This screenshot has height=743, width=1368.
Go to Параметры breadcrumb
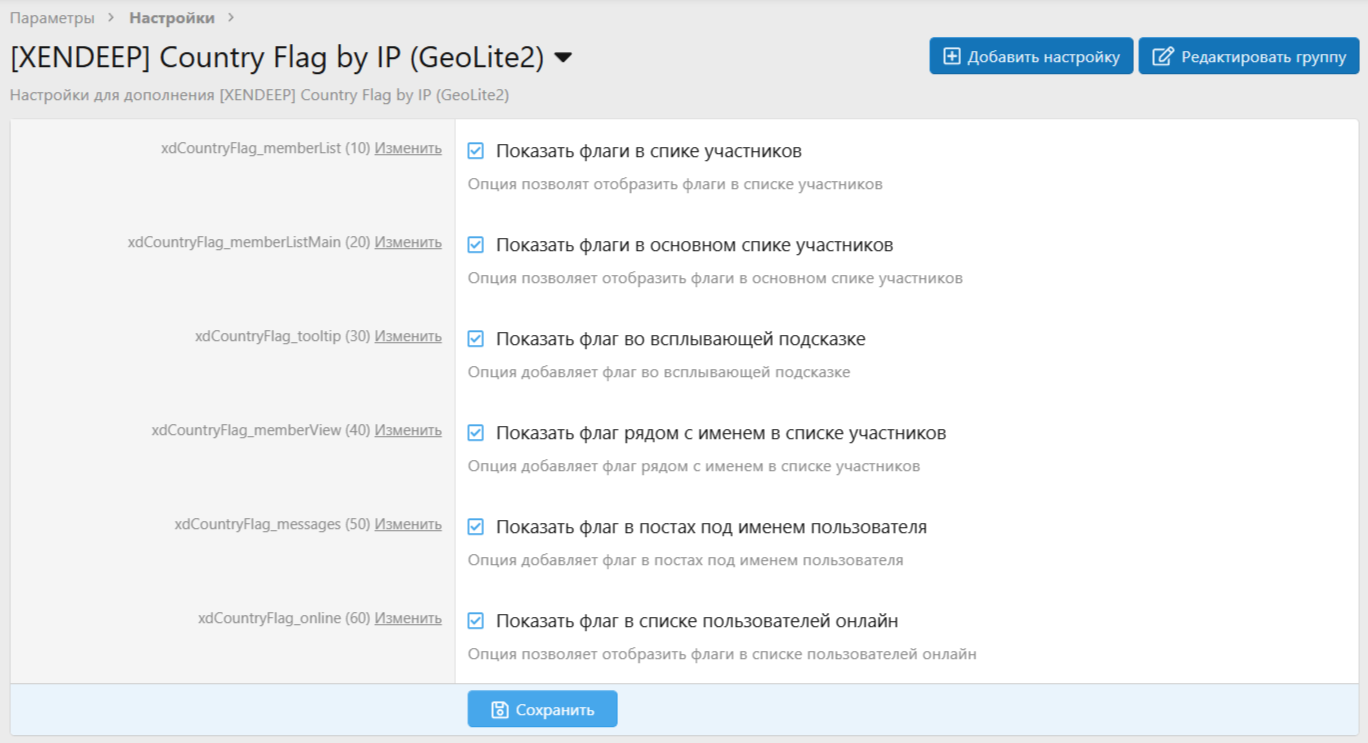[x=52, y=18]
